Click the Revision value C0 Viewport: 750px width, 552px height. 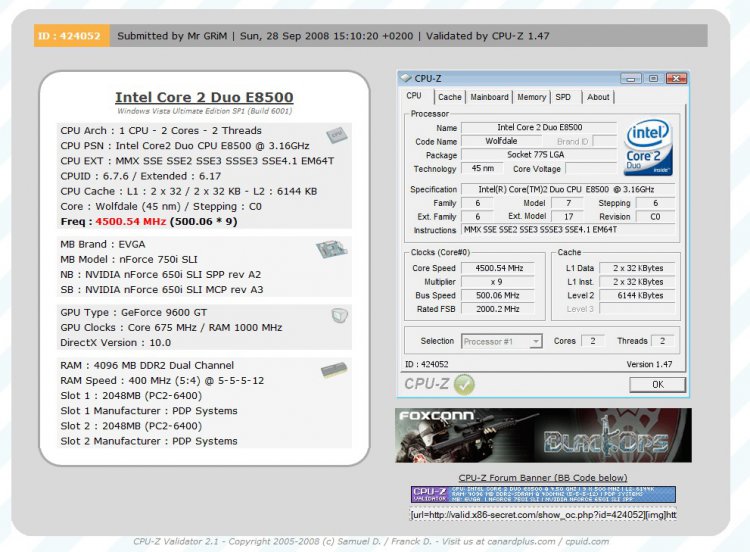[x=655, y=217]
